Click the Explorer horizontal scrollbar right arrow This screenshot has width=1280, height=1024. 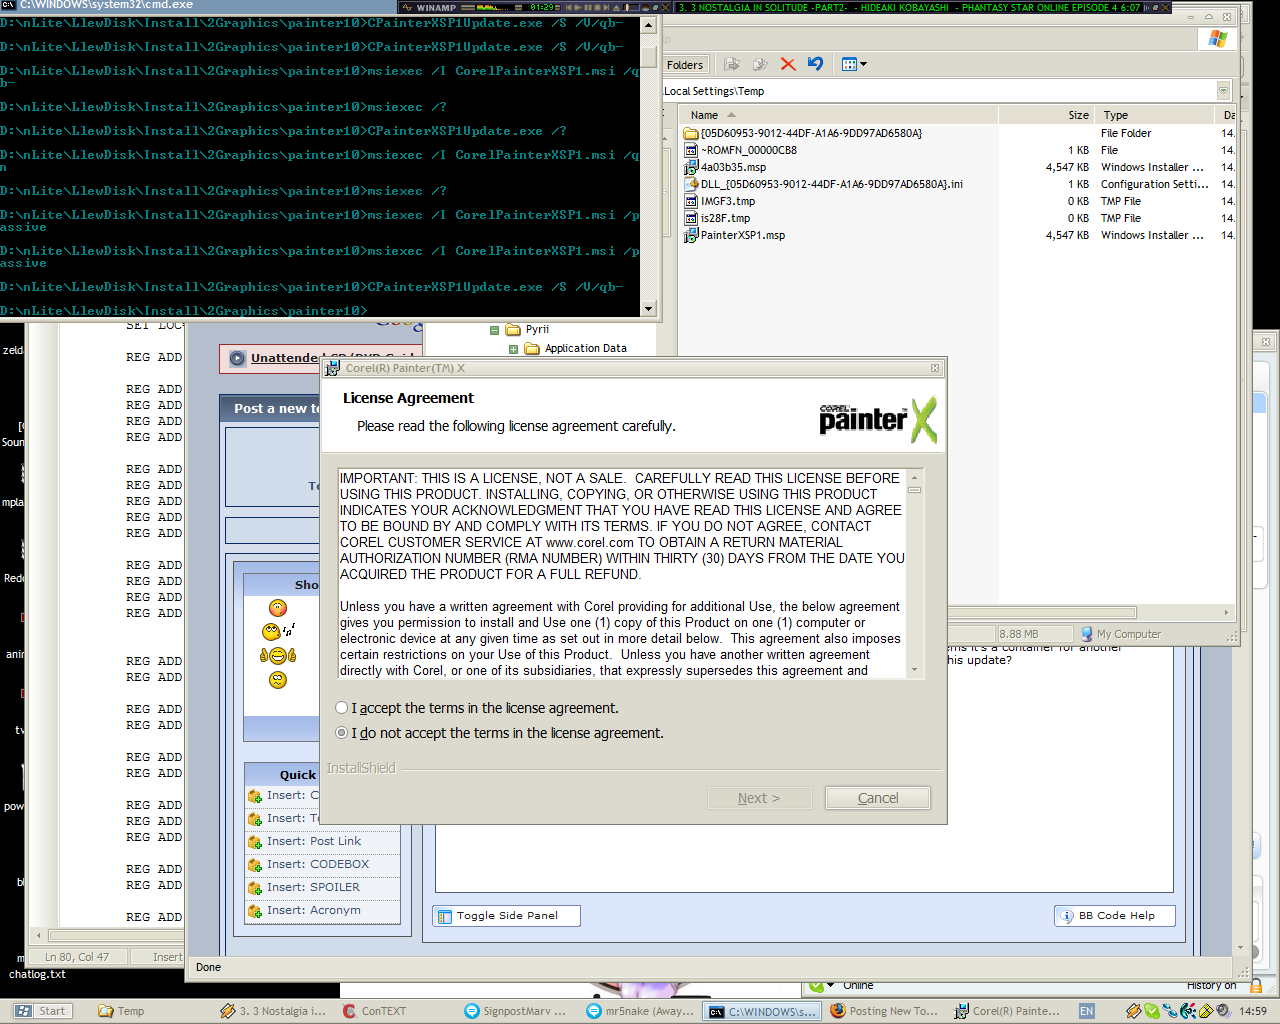[1226, 612]
